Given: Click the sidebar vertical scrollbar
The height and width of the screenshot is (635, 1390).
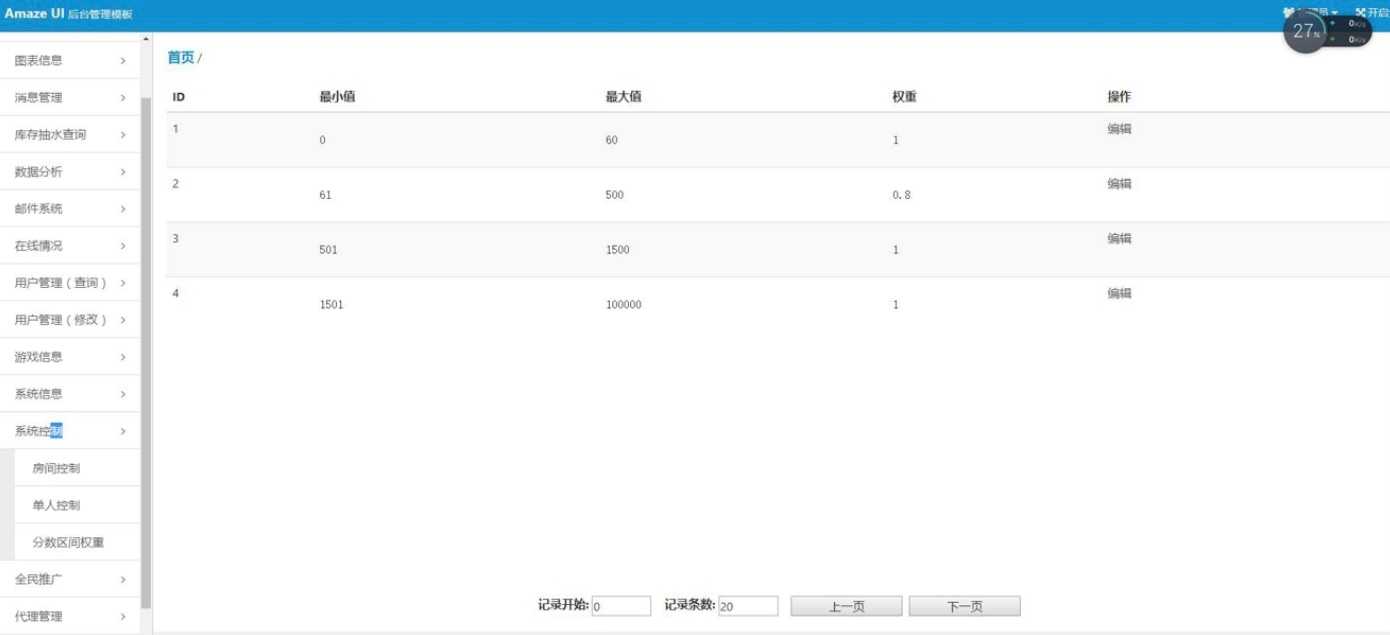Looking at the screenshot, I should tap(146, 350).
